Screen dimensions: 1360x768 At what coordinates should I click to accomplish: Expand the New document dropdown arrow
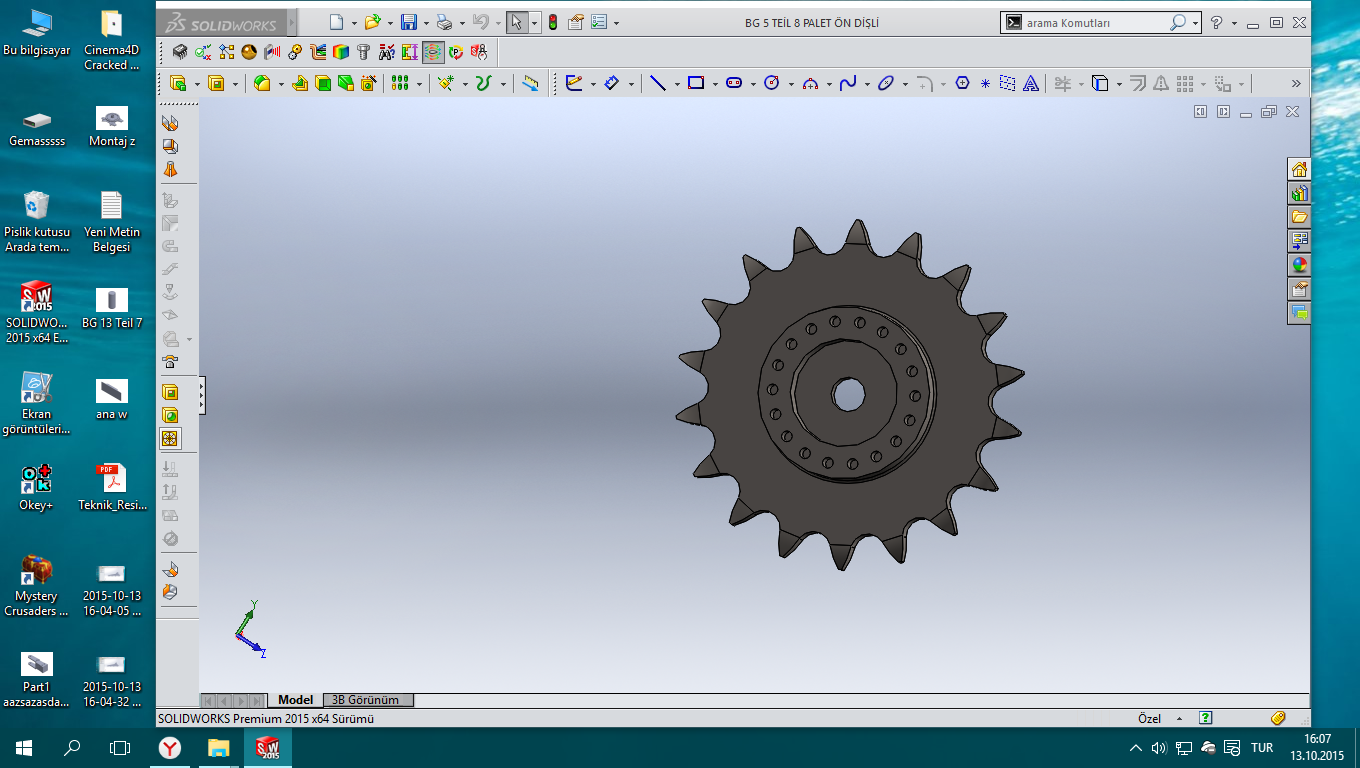click(353, 23)
